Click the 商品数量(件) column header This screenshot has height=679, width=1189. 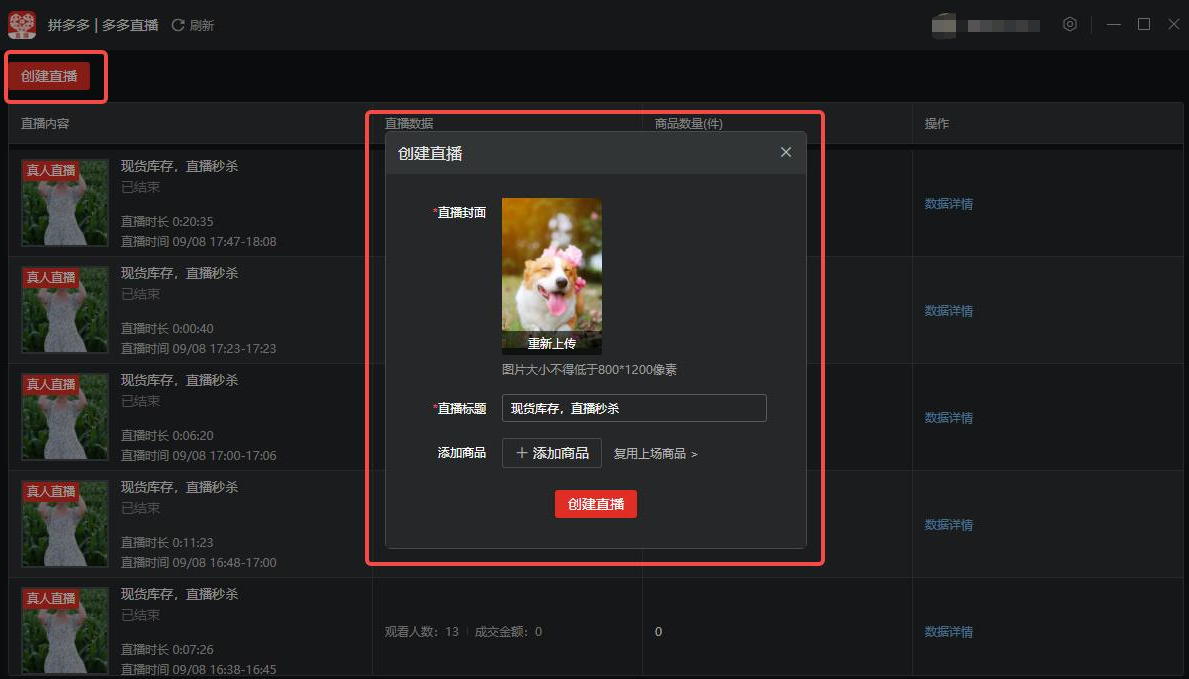point(689,123)
